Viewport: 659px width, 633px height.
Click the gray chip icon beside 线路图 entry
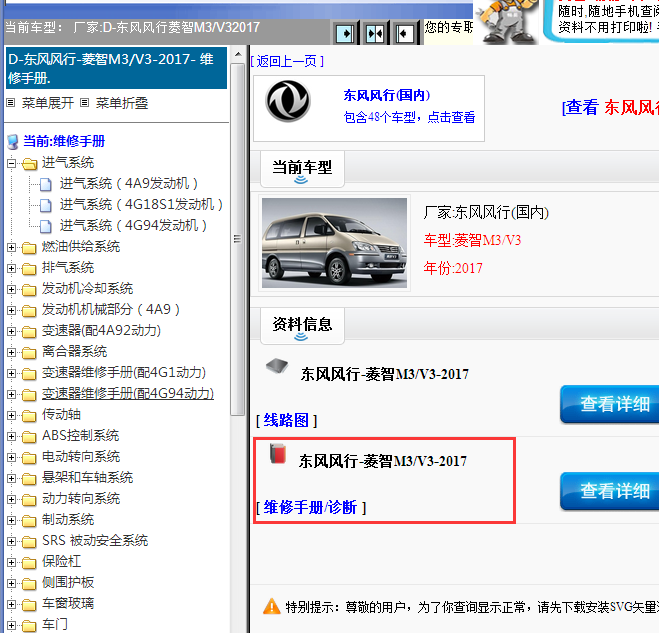coord(277,366)
